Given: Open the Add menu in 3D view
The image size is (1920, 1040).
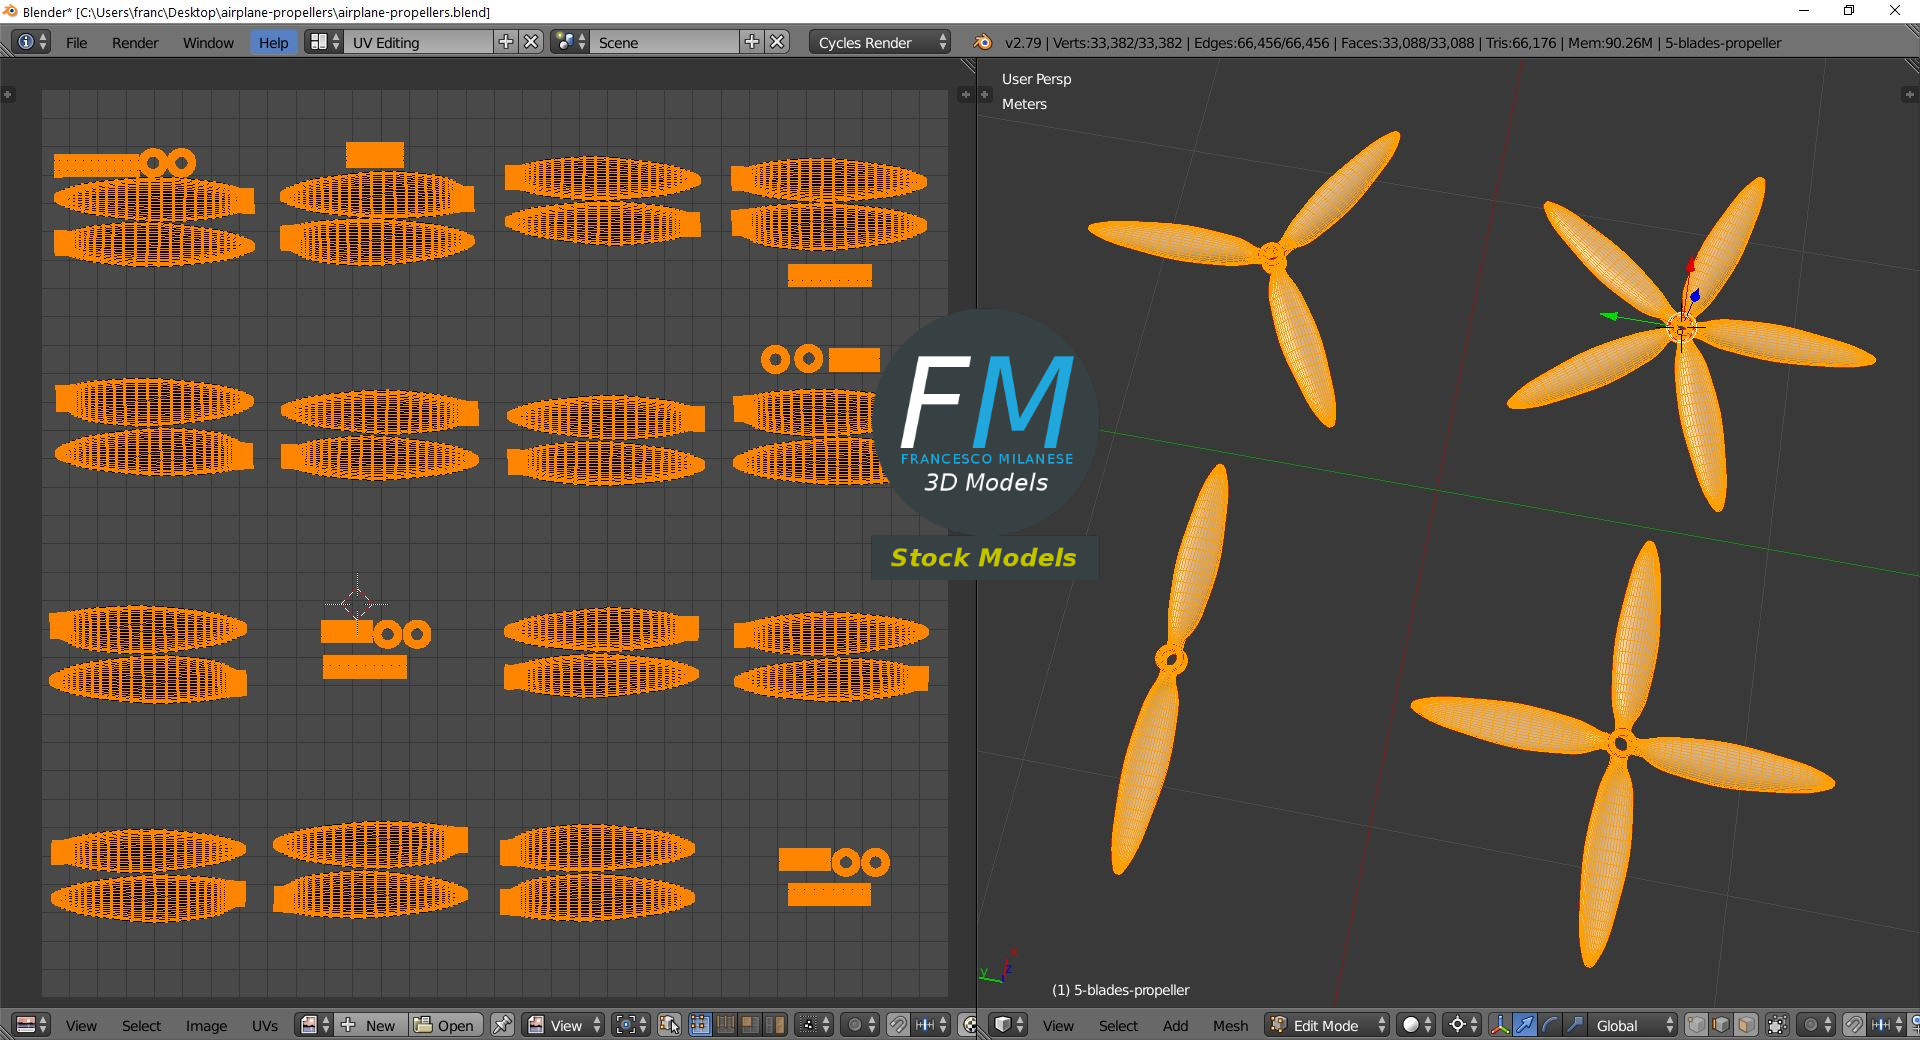Looking at the screenshot, I should tap(1175, 1025).
